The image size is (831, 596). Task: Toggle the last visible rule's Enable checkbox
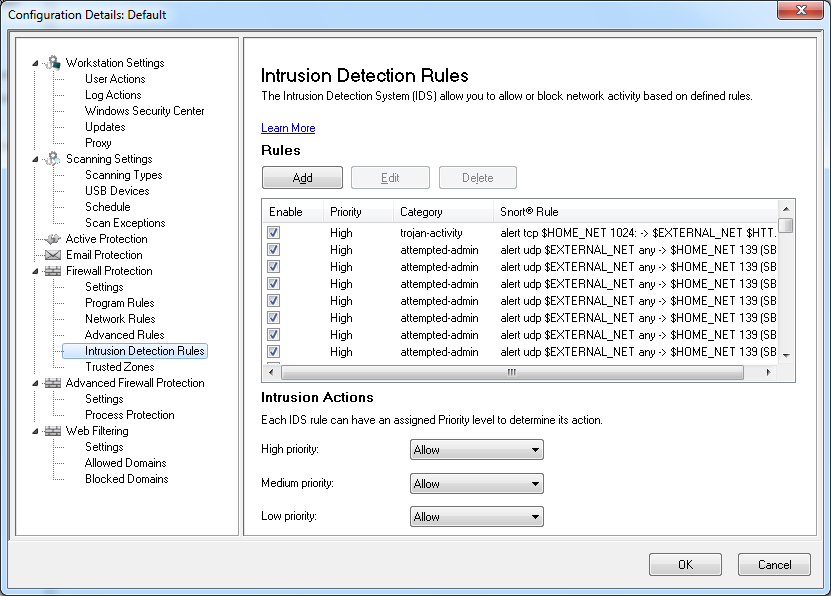(274, 352)
